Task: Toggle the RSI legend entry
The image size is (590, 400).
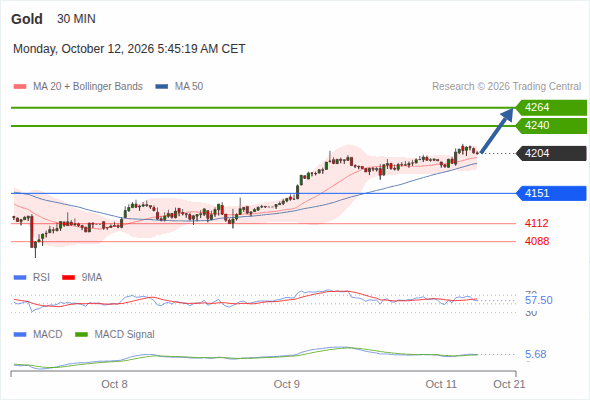Action: click(32, 278)
